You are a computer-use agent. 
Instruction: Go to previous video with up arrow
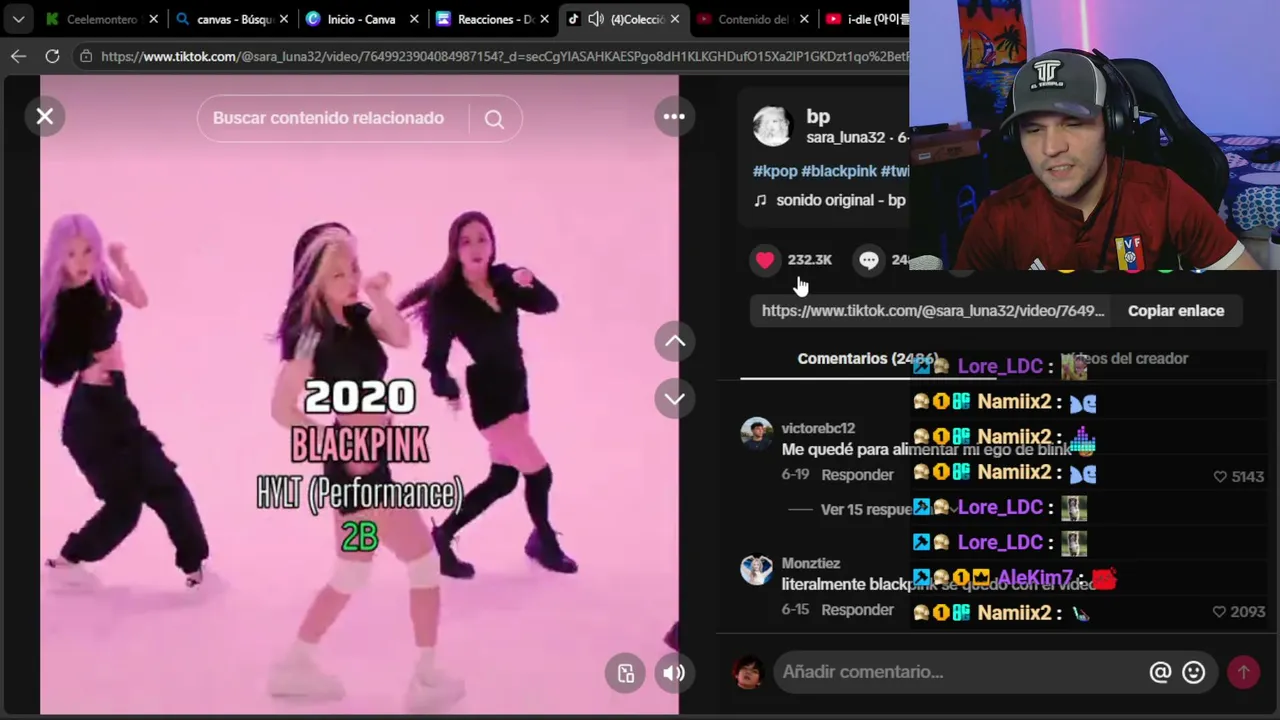click(675, 342)
